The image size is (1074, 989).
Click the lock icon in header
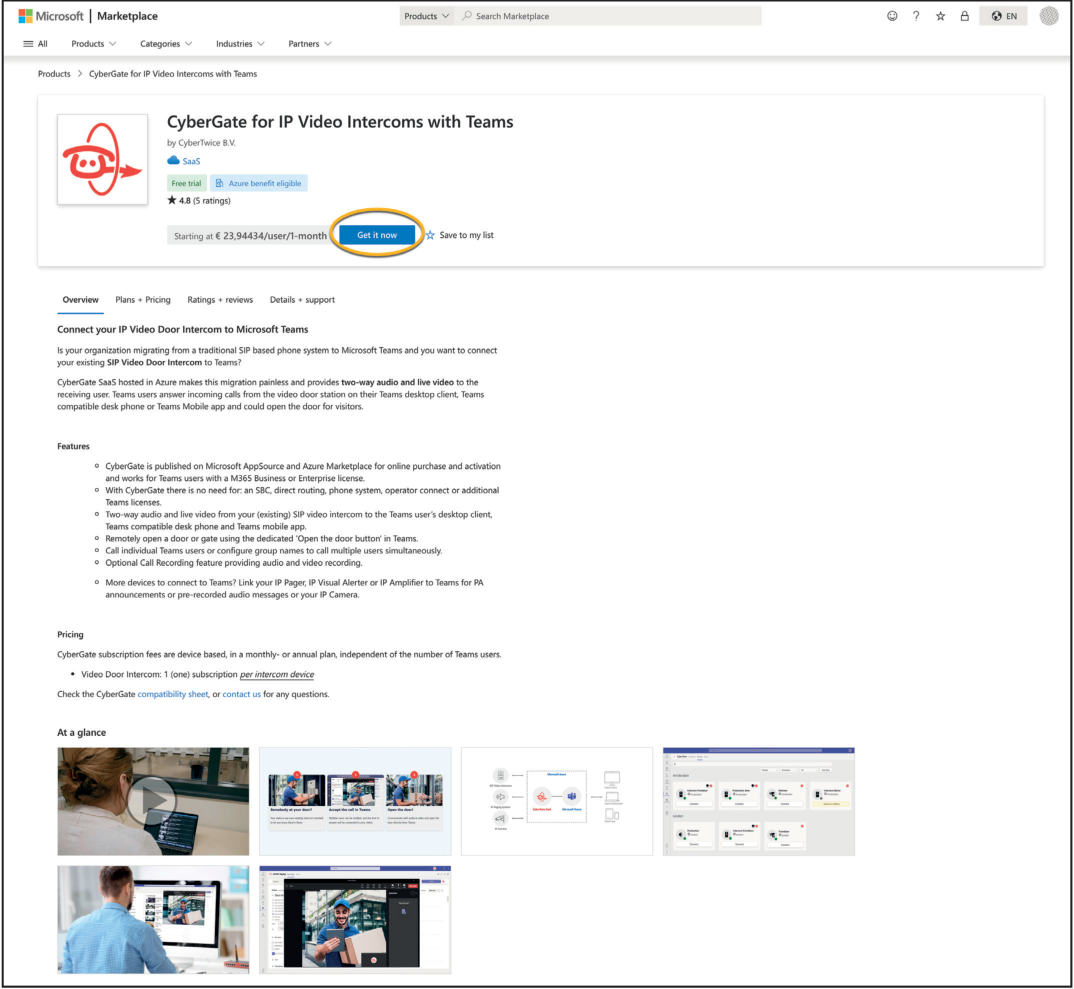coord(964,16)
